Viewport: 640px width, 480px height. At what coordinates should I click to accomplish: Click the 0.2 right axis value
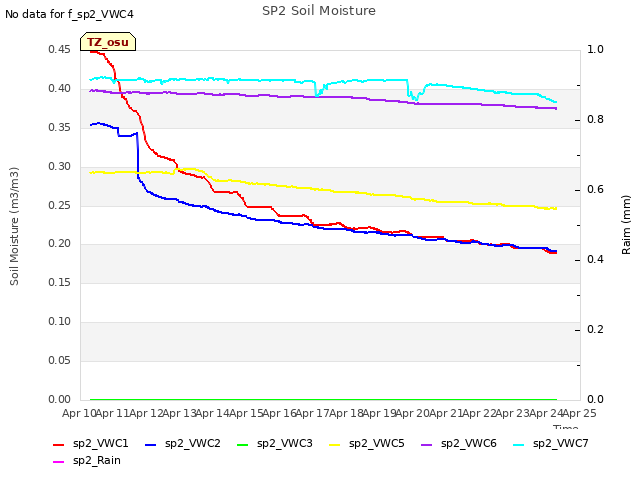tap(595, 330)
